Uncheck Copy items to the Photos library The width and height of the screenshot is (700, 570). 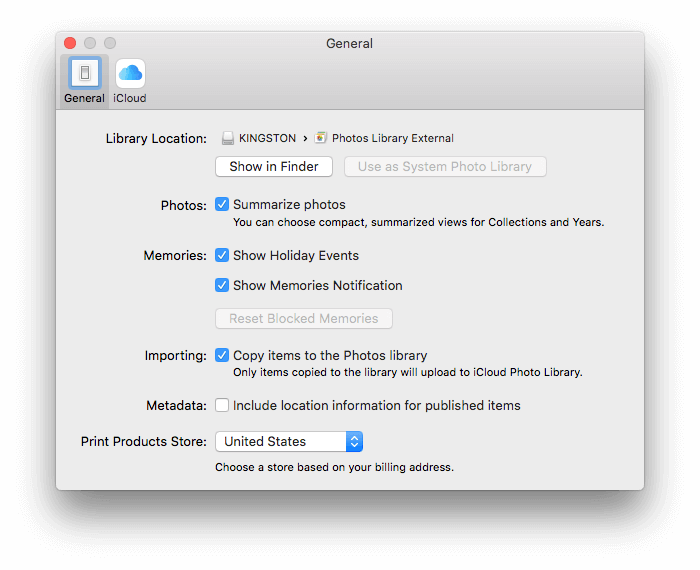pos(222,355)
